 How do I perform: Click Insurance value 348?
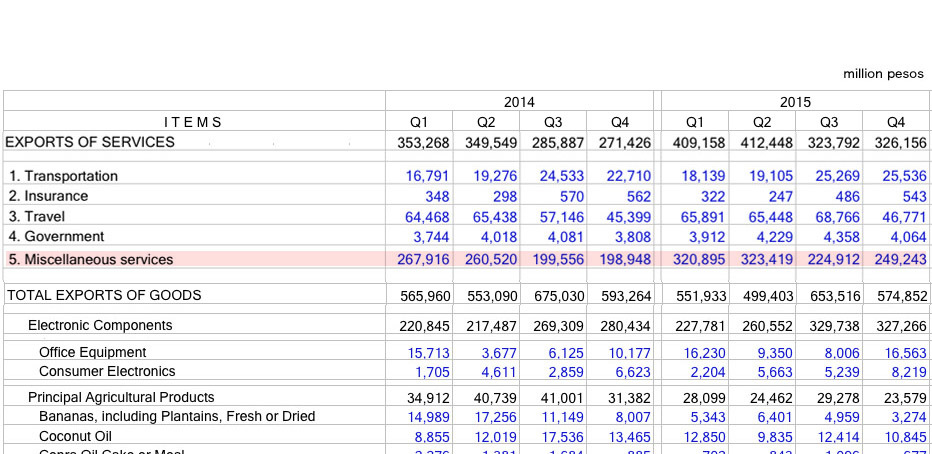coord(437,196)
